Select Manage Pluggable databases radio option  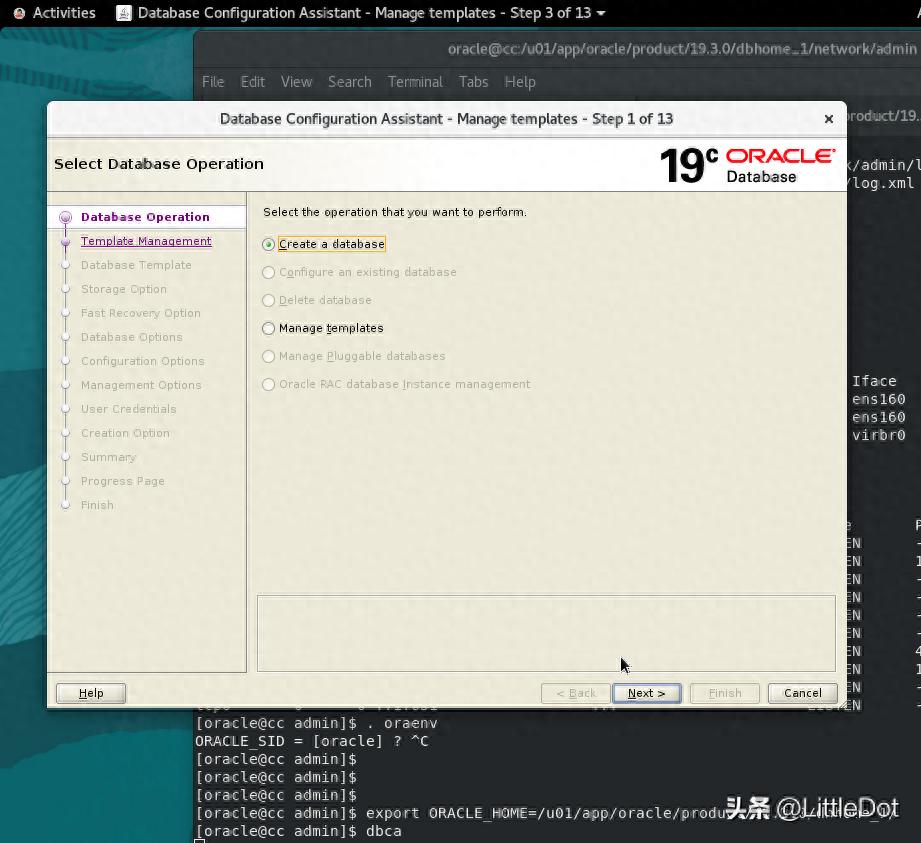pyautogui.click(x=268, y=357)
